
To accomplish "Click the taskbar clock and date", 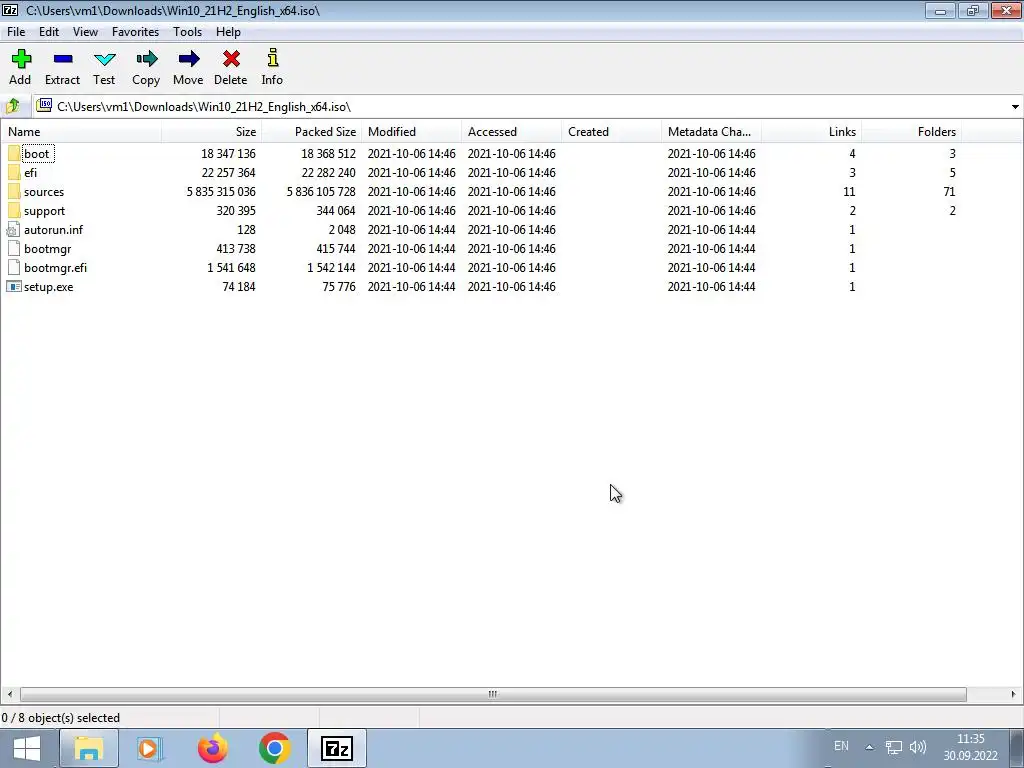I will click(970, 747).
